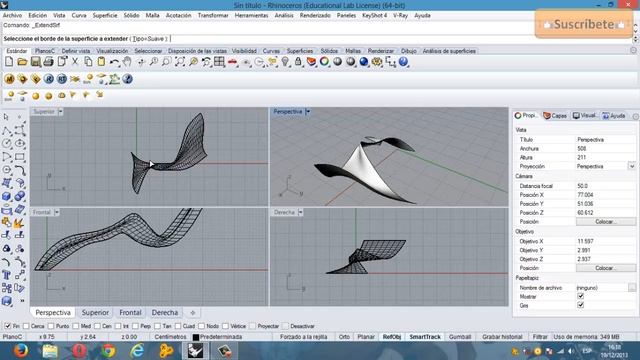Viewport: 640px width, 360px height.
Task: Open the Perspectiva viewport dropdown arrow
Action: [x=308, y=111]
